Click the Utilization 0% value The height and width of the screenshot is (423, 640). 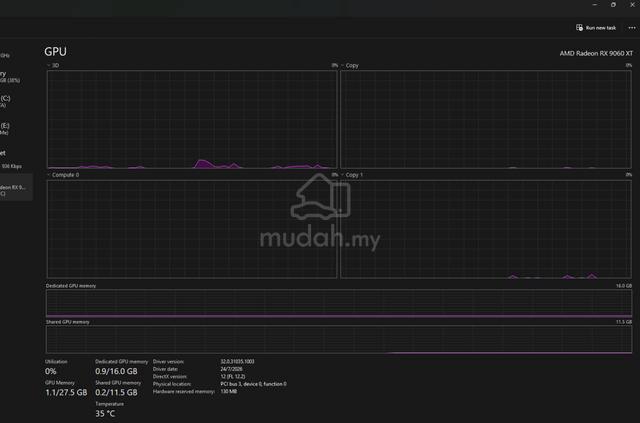click(51, 371)
